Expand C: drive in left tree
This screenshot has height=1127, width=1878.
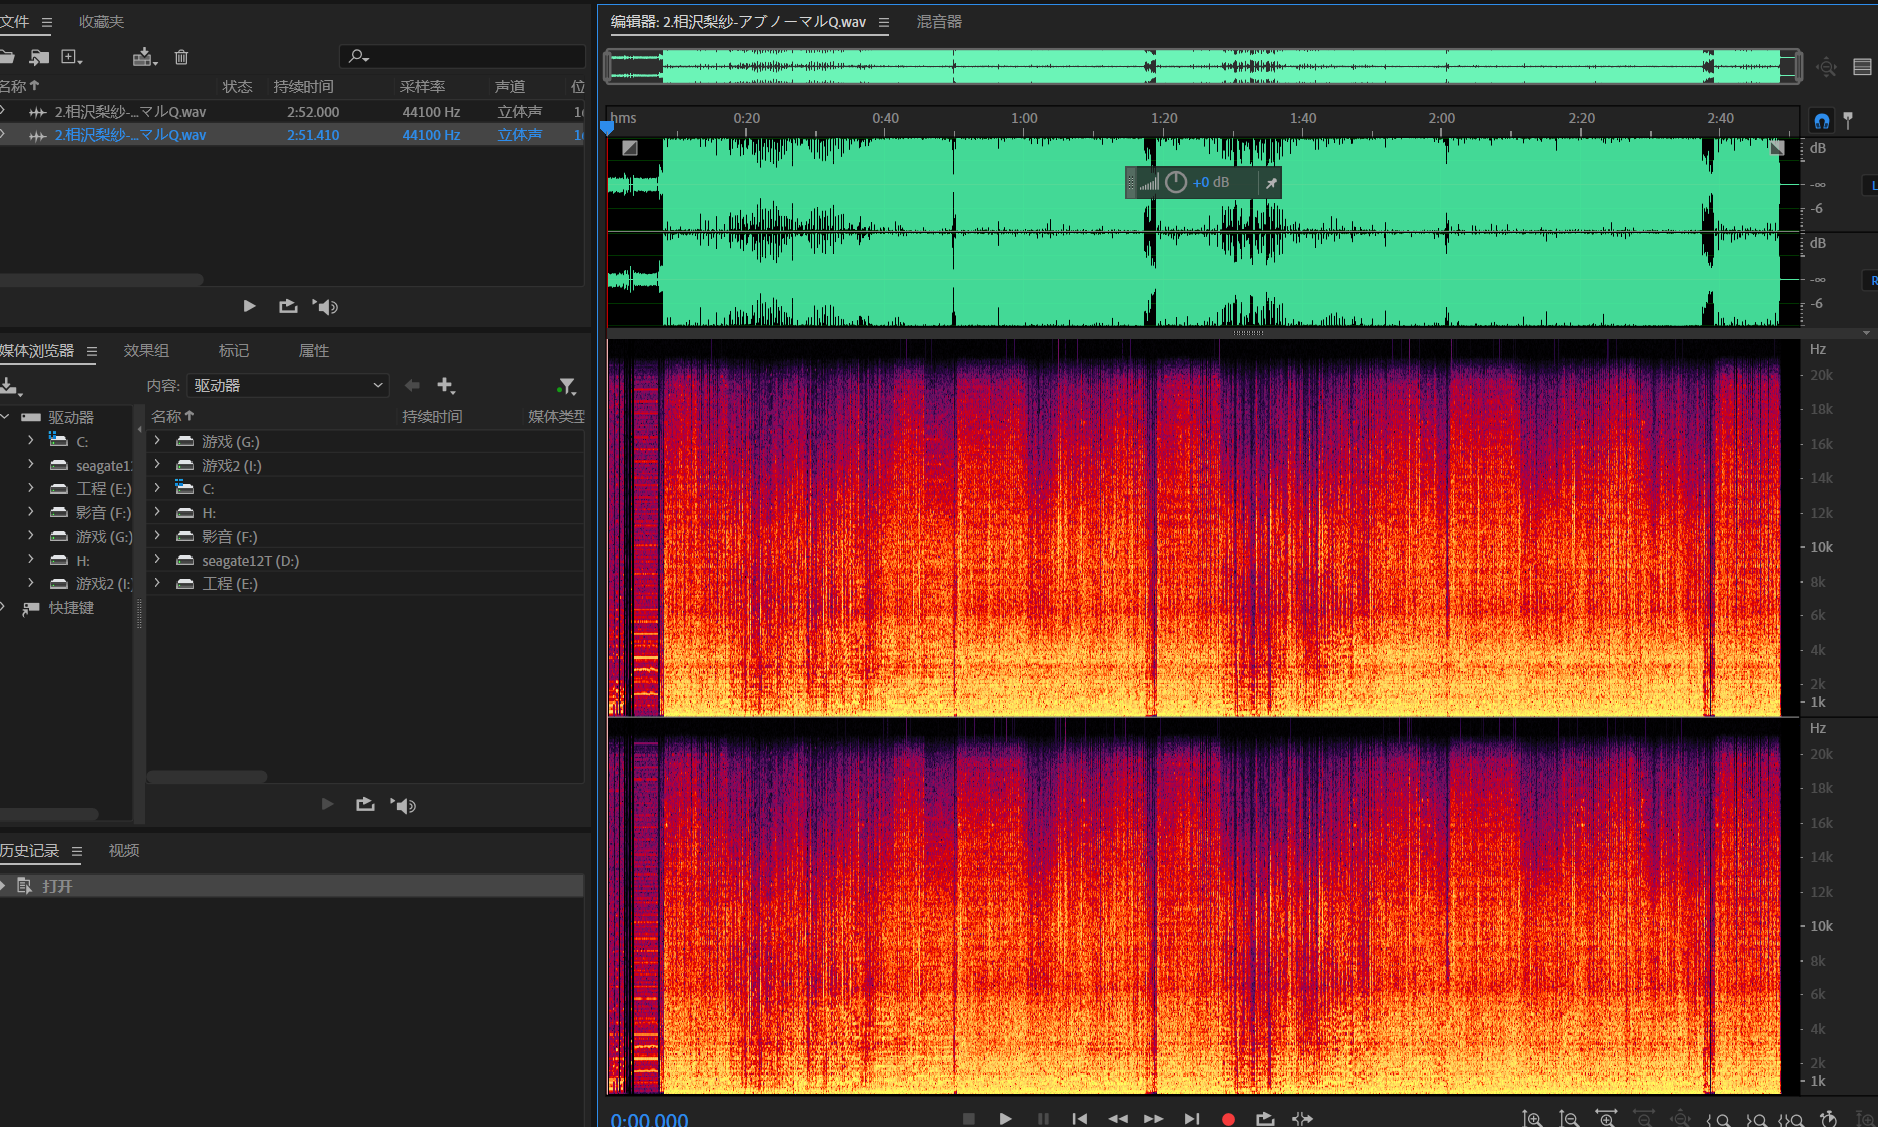(31, 440)
